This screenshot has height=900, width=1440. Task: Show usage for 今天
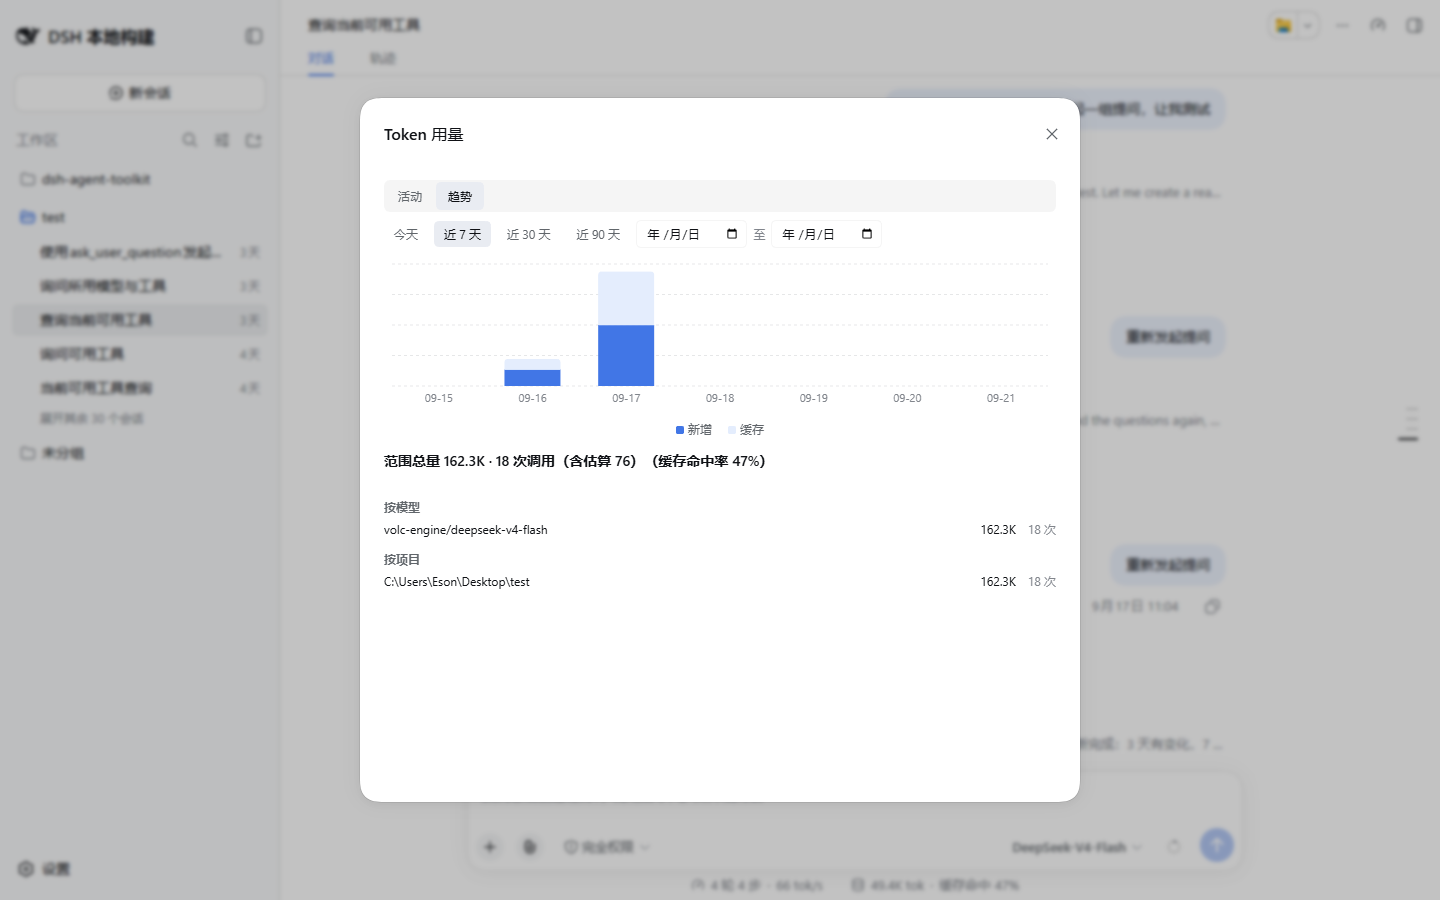406,234
